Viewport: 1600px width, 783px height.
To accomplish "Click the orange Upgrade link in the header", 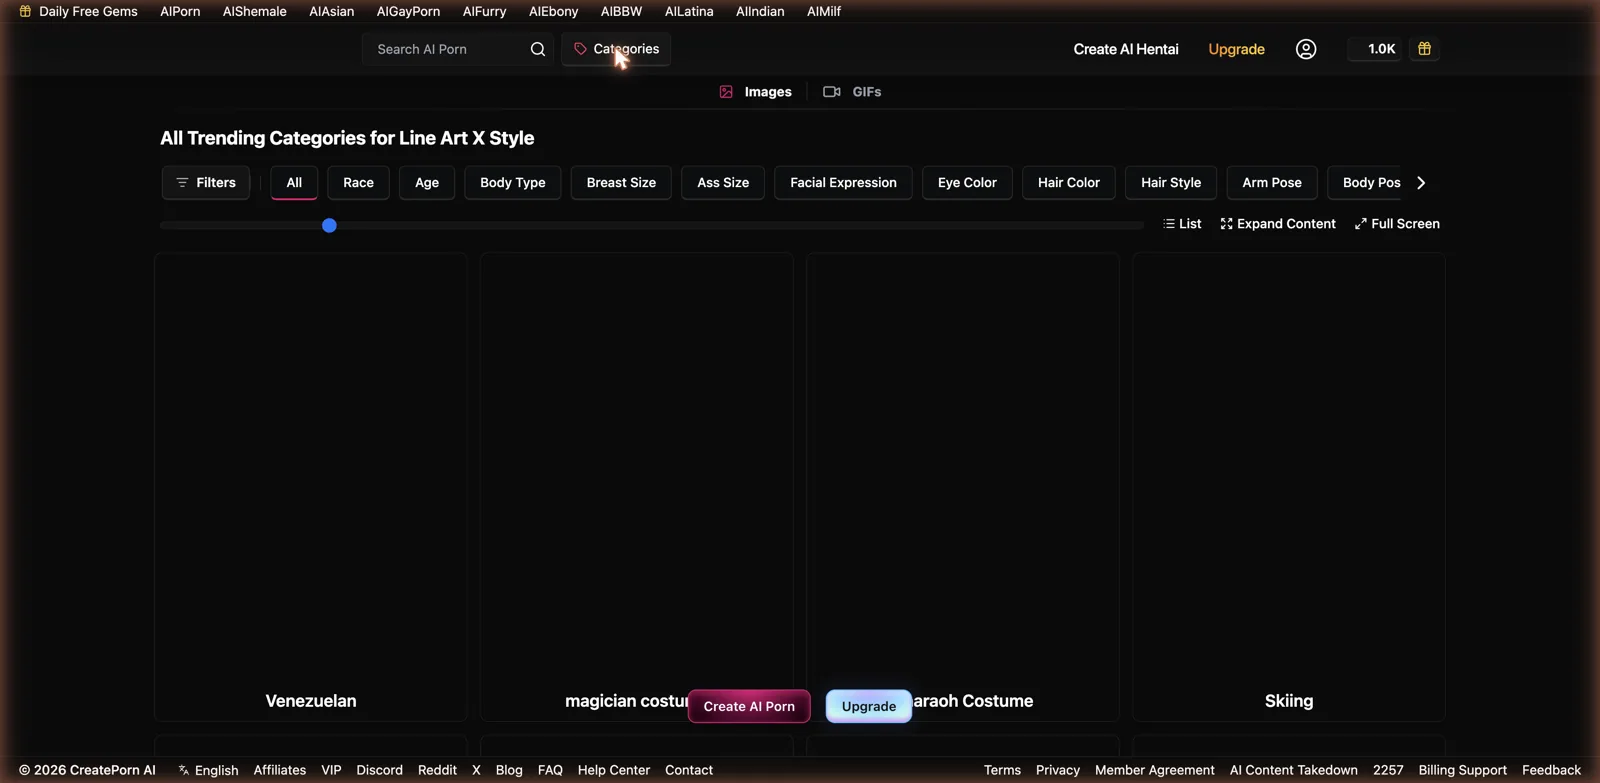I will click(1236, 49).
